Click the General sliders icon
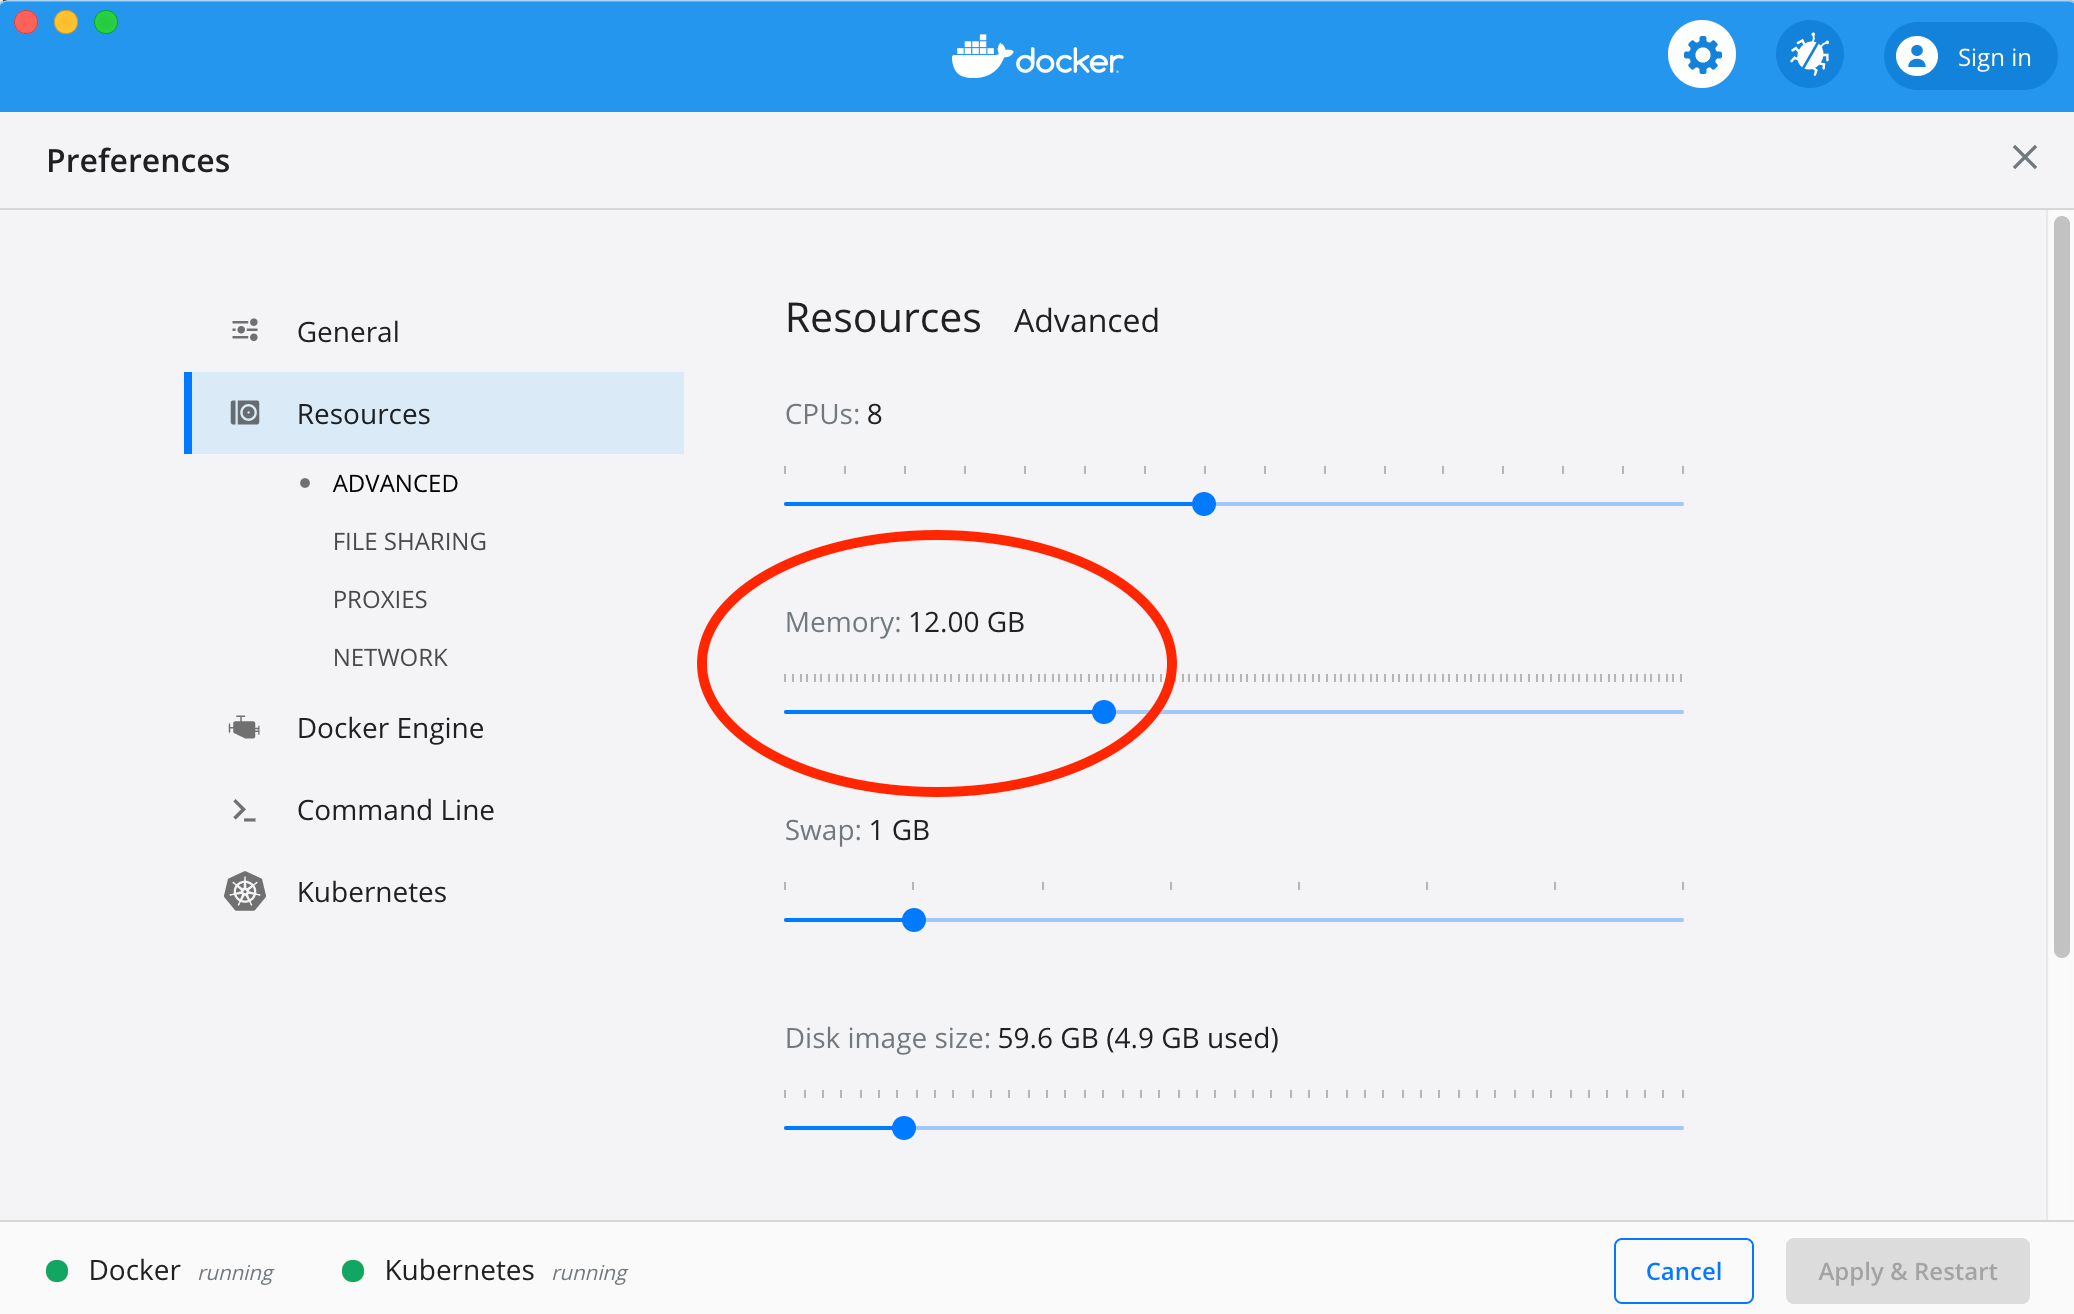This screenshot has width=2074, height=1314. (245, 331)
